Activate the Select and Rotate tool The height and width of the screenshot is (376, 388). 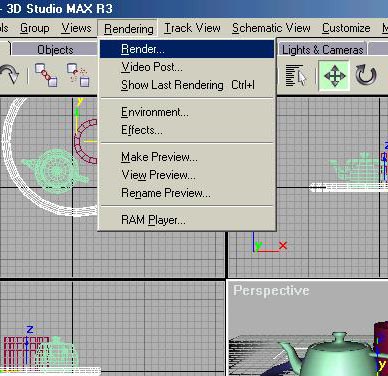tap(365, 75)
